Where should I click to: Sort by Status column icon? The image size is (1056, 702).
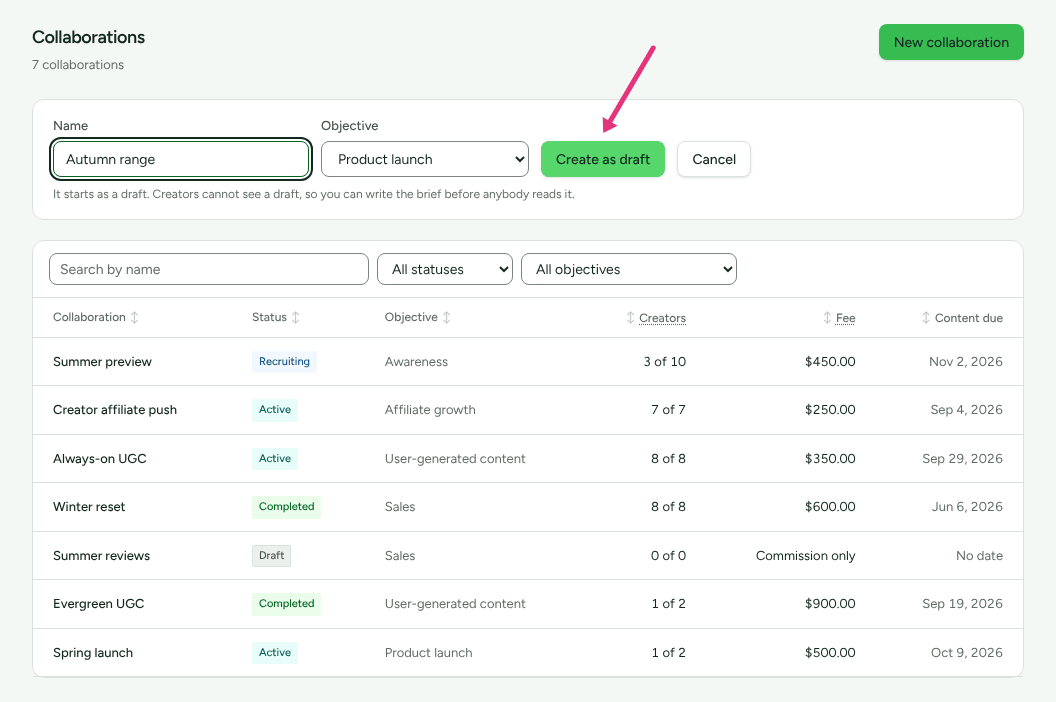point(296,317)
